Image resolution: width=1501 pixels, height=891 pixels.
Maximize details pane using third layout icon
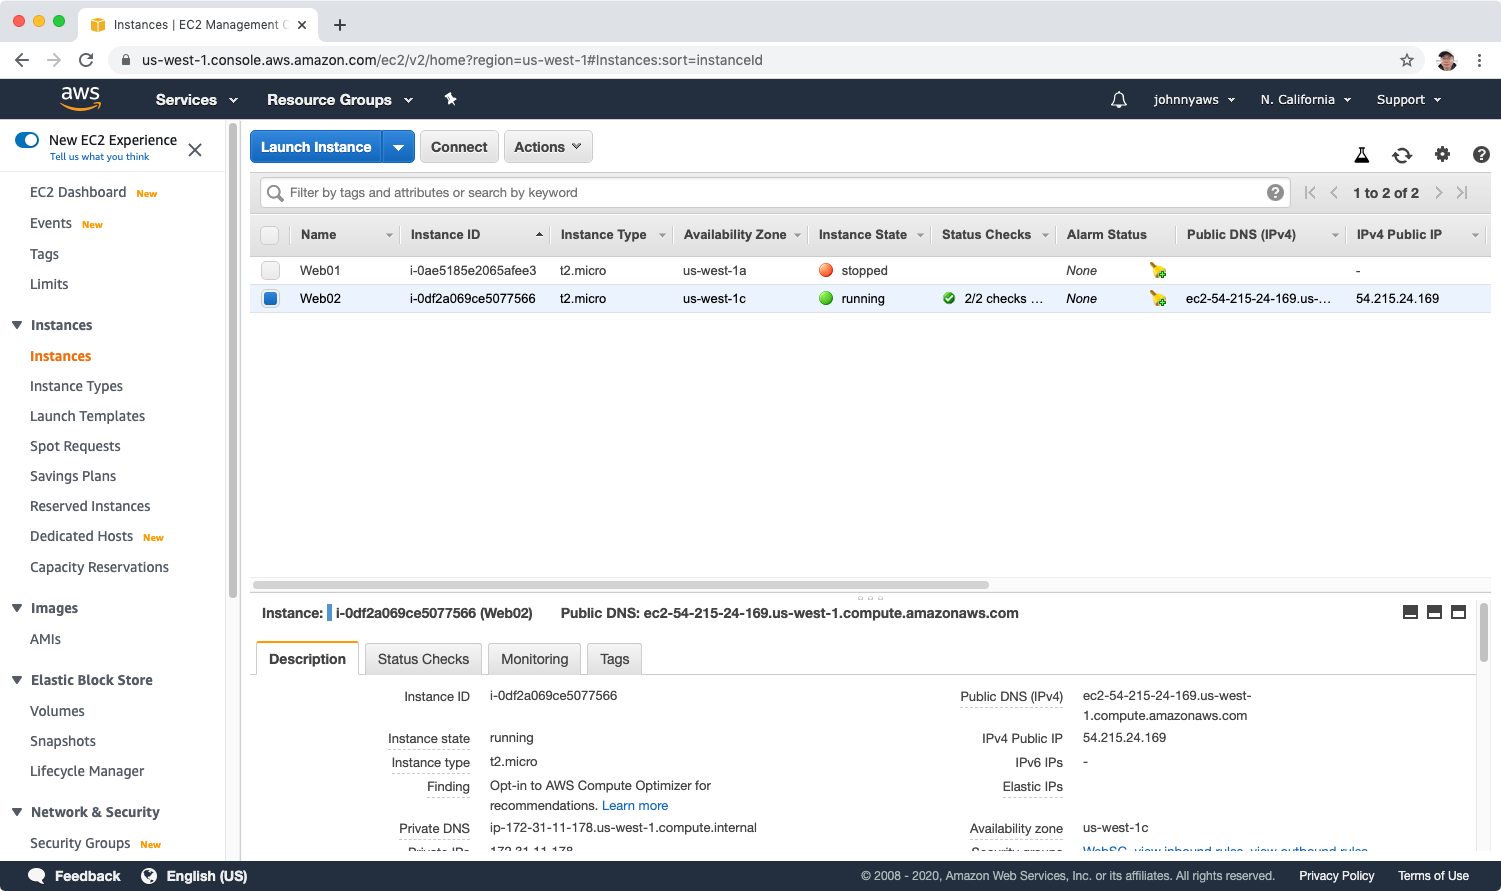[1458, 612]
